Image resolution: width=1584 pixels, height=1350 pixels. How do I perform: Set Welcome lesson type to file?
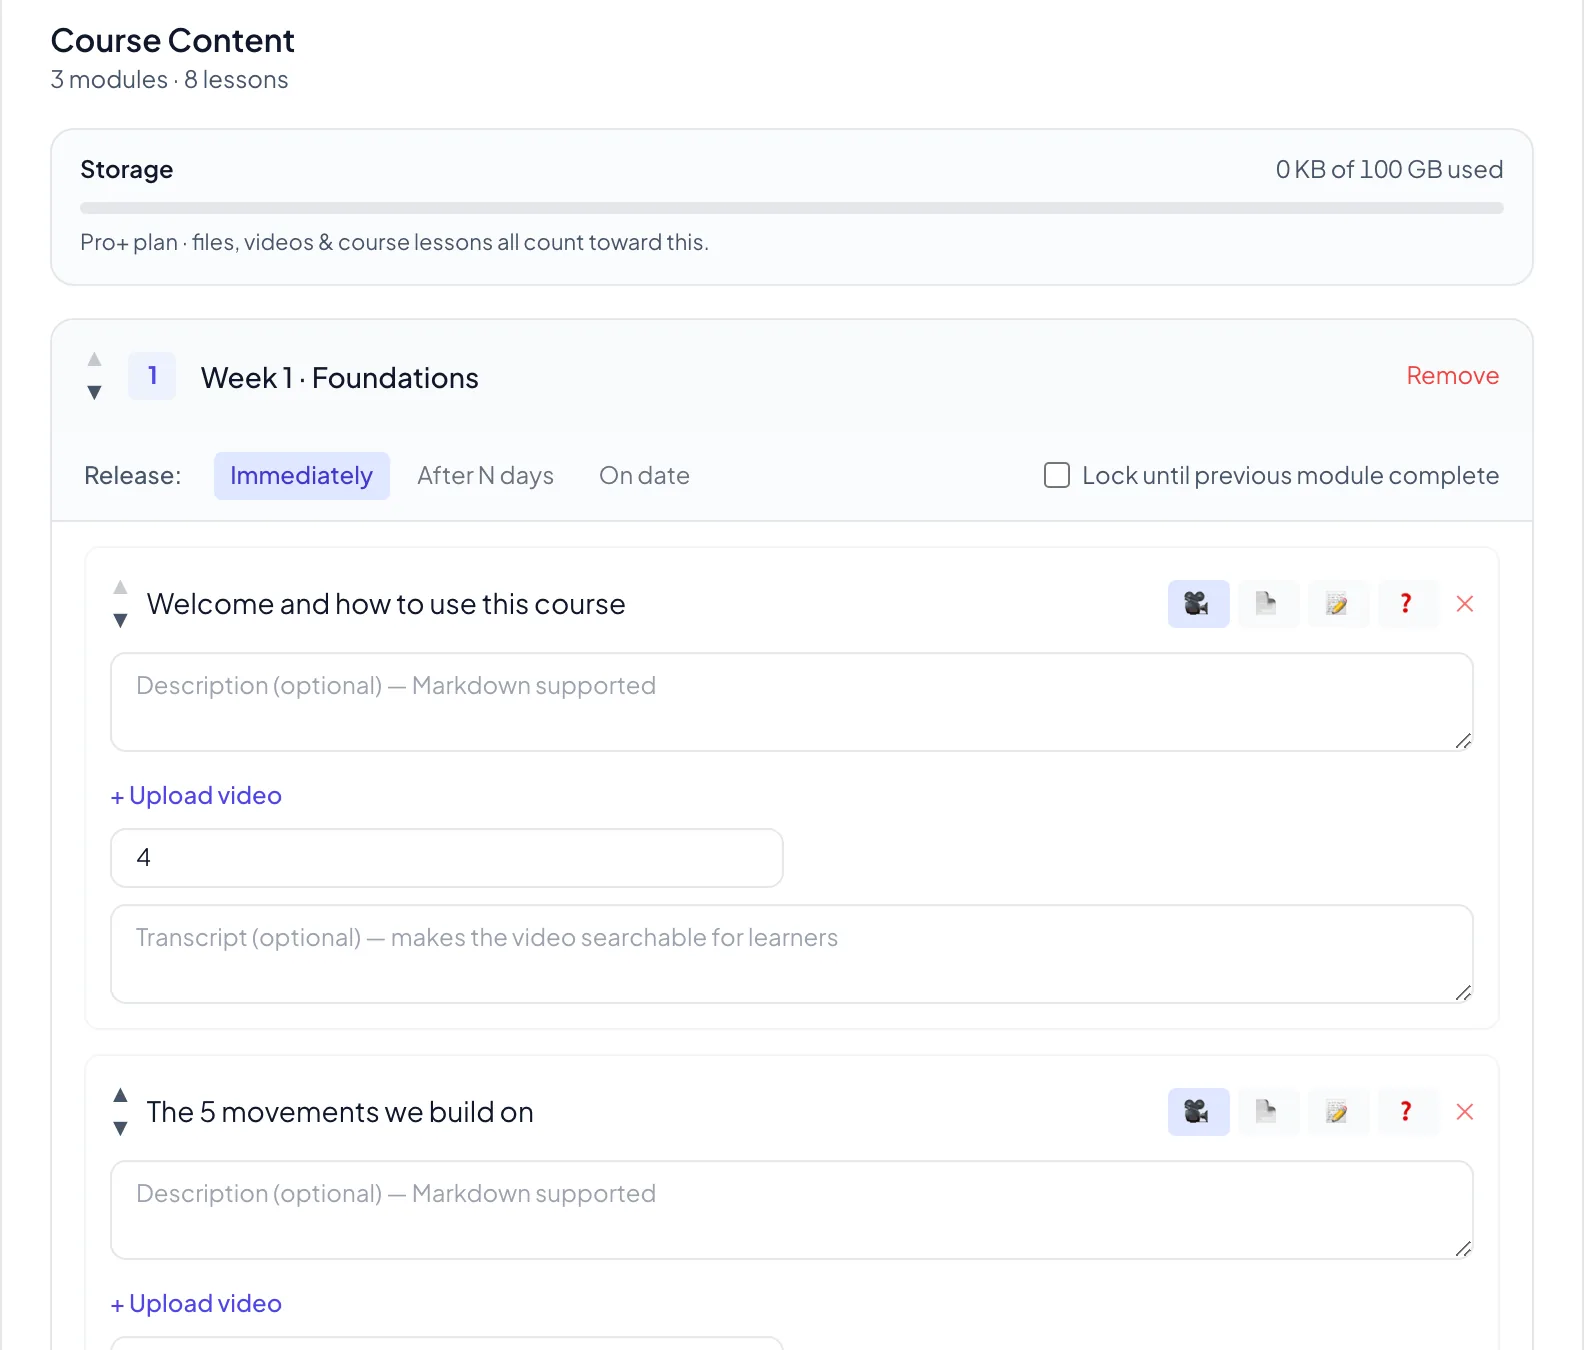pyautogui.click(x=1268, y=604)
